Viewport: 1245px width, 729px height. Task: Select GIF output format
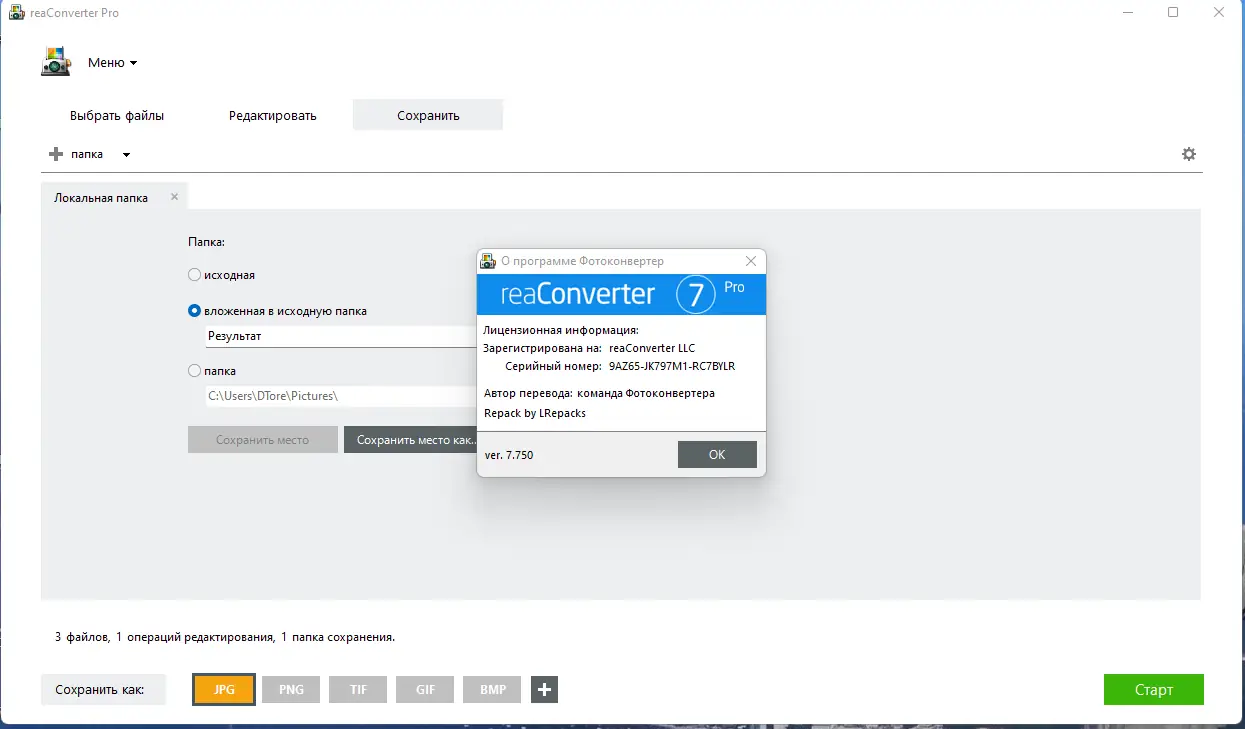pos(425,690)
